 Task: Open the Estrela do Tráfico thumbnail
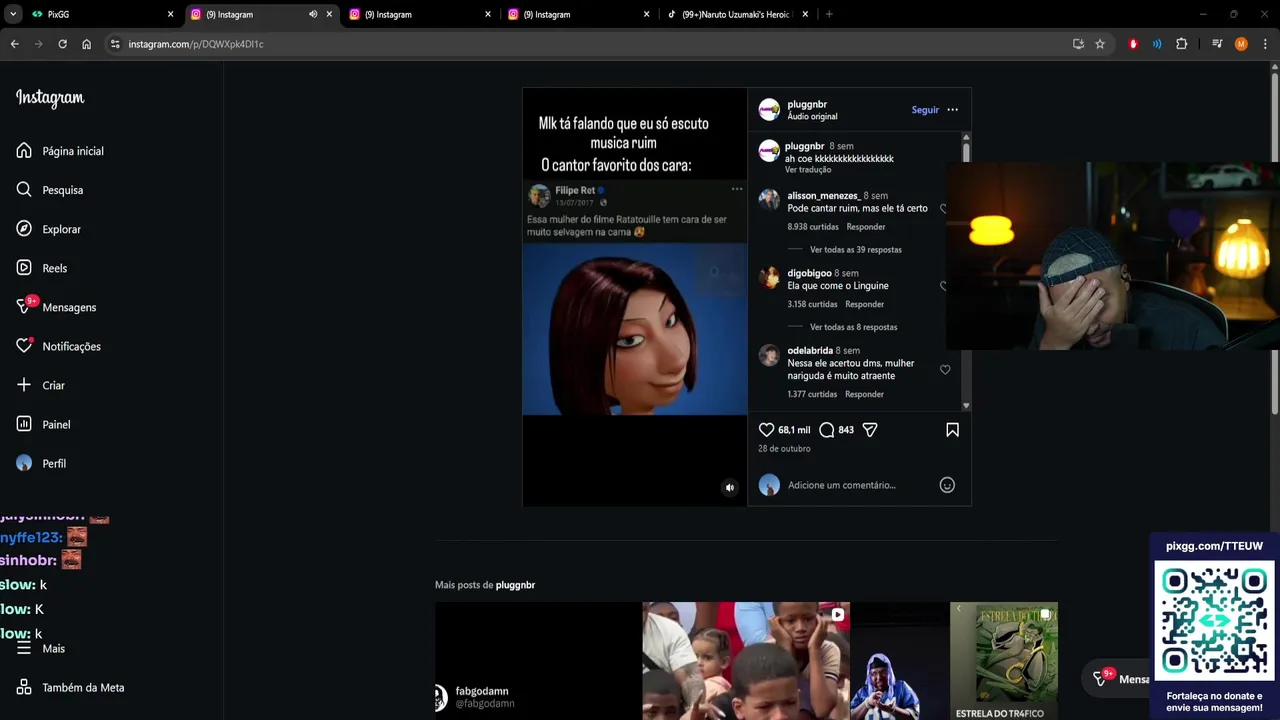point(1003,660)
